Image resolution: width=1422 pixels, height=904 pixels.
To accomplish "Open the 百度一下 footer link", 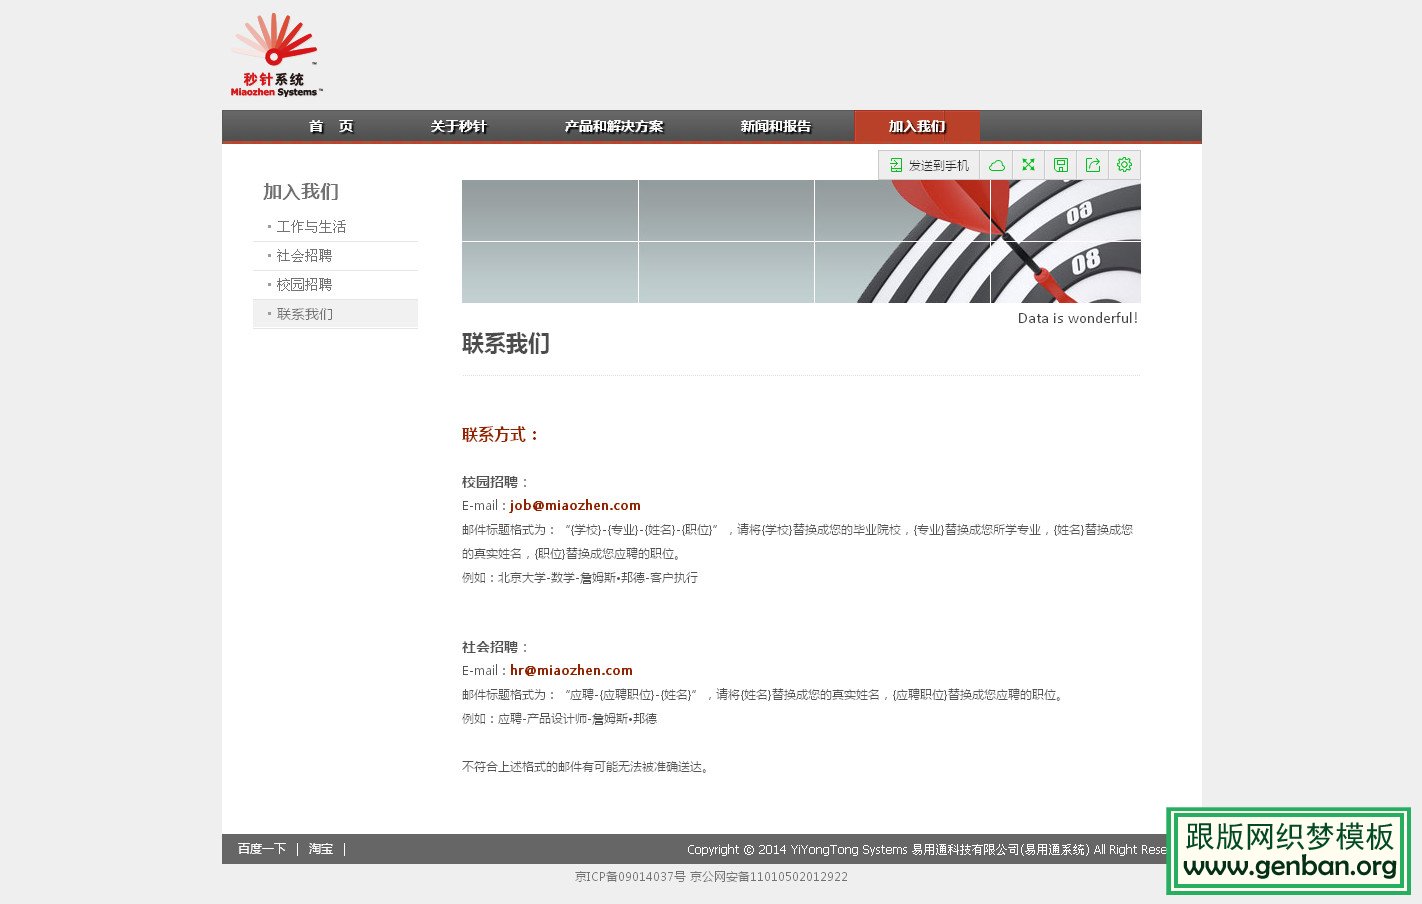I will [x=260, y=849].
